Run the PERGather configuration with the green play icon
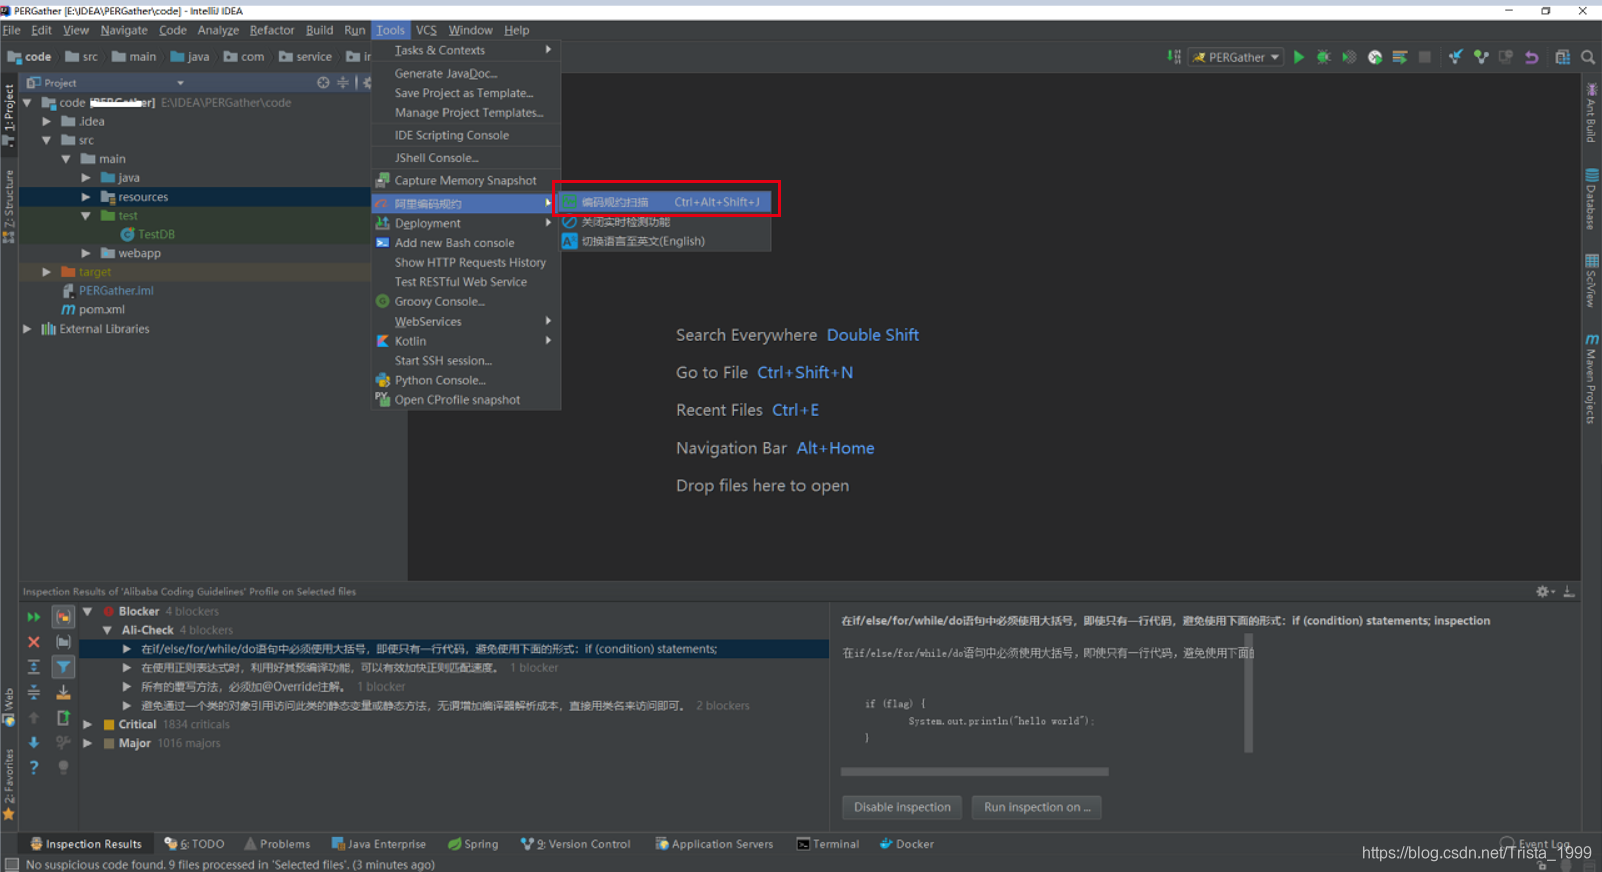The image size is (1602, 872). coord(1298,57)
